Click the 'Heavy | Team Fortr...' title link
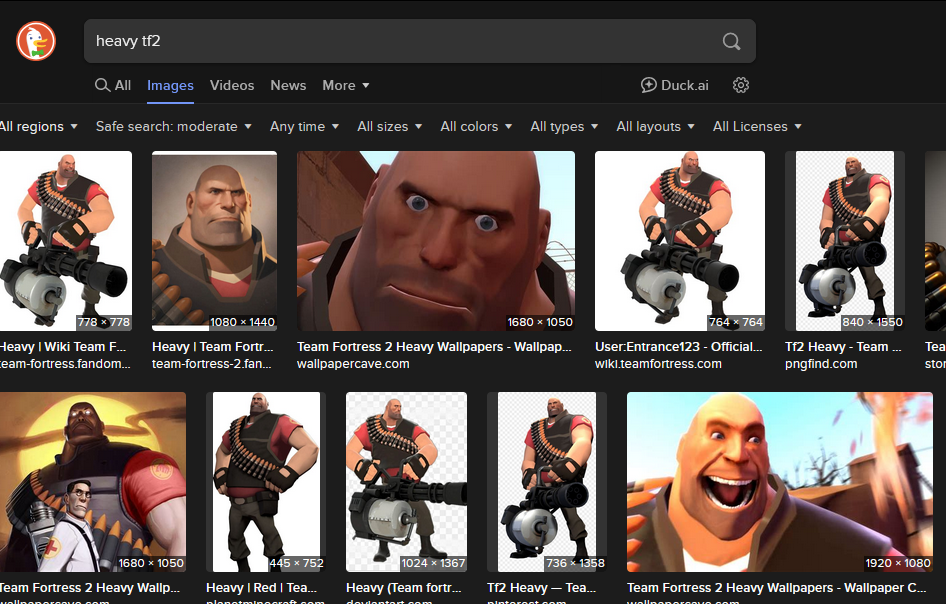The height and width of the screenshot is (604, 946). point(212,347)
